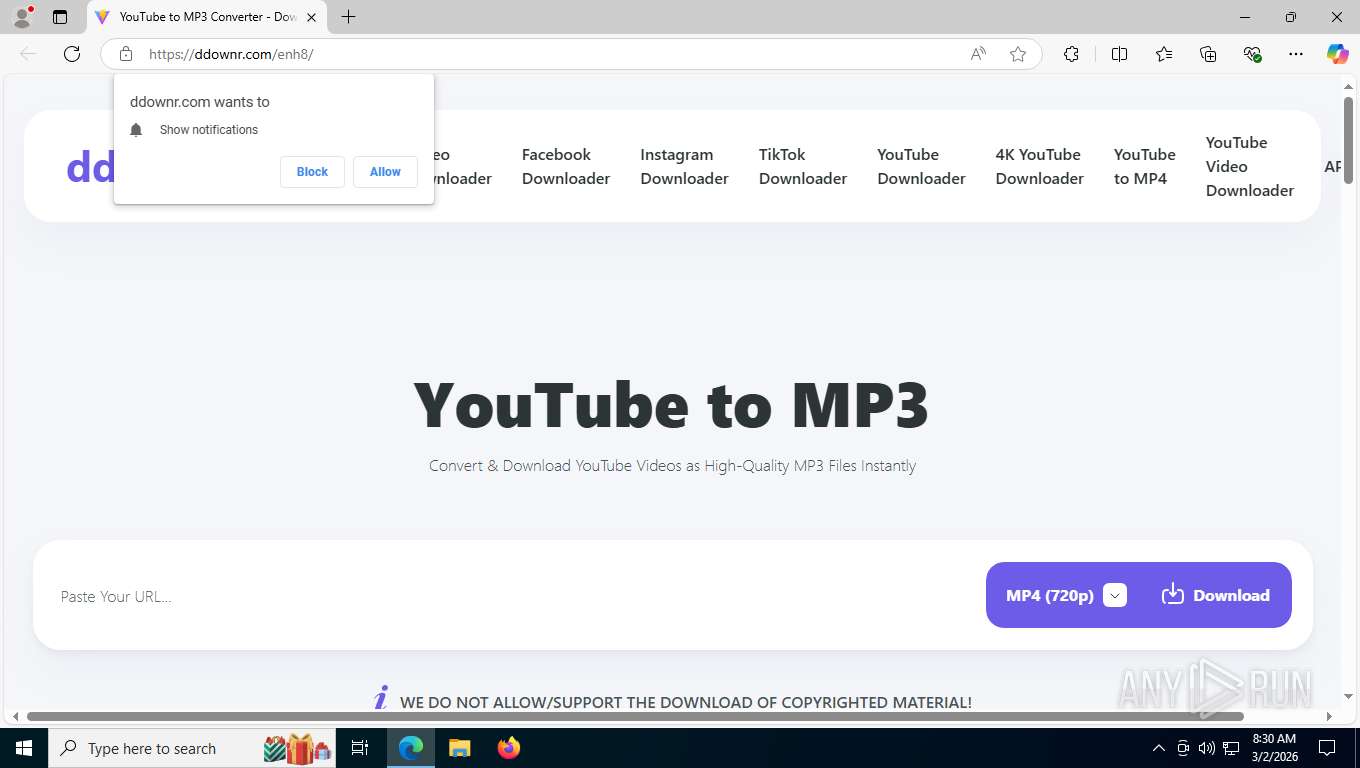Open Settings and more ellipsis menu
This screenshot has height=768, width=1360.
coord(1296,54)
